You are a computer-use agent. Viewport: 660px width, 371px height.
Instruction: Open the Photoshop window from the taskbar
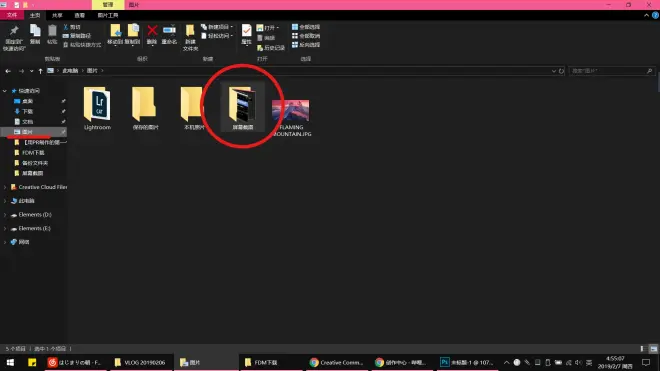466,362
